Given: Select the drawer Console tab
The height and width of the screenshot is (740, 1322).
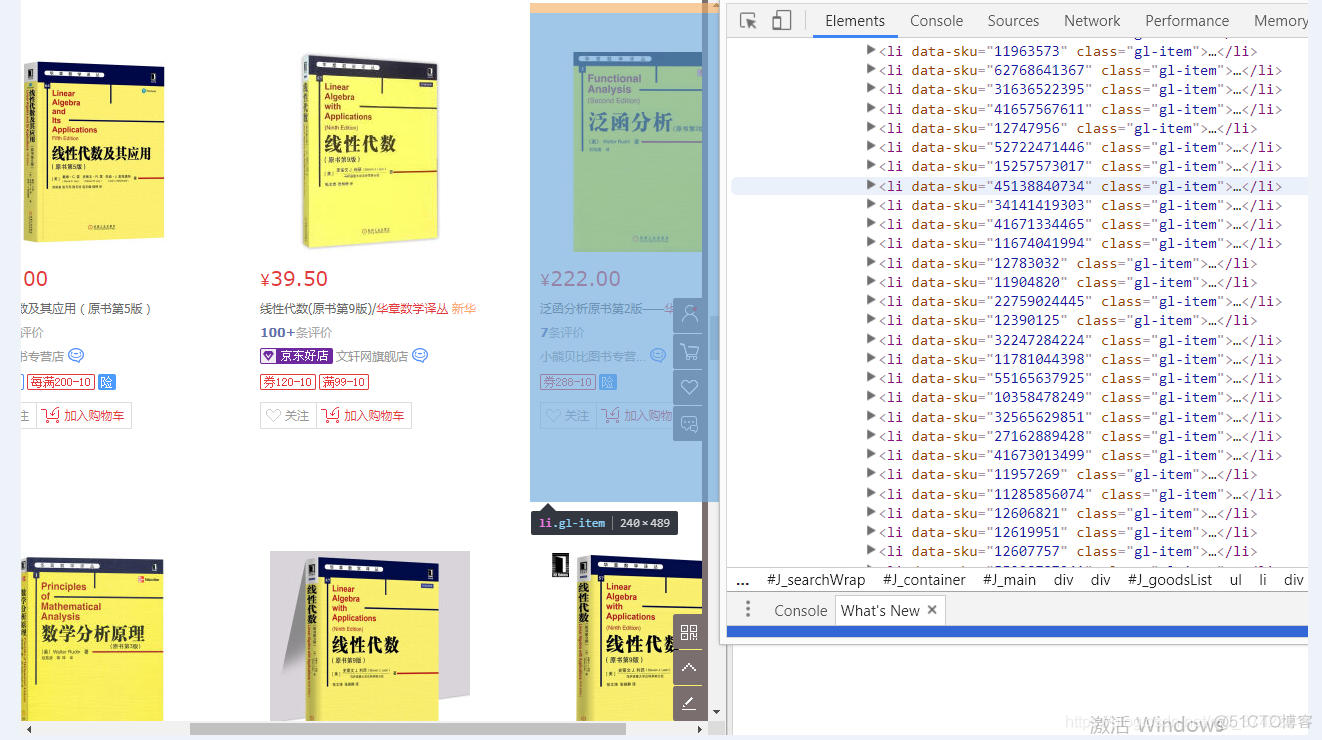Looking at the screenshot, I should coord(800,610).
